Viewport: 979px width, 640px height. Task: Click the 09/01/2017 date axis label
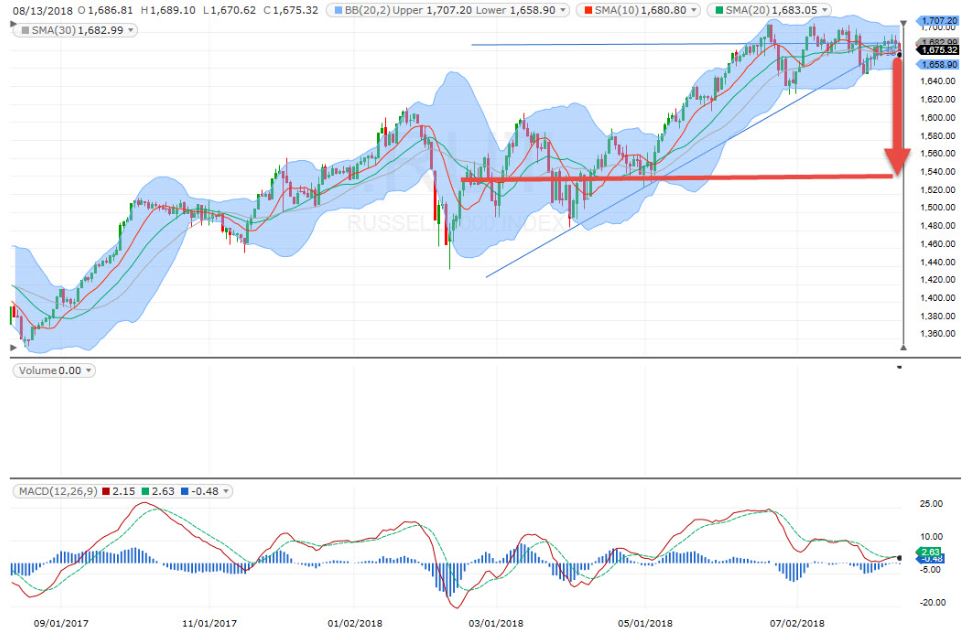click(x=61, y=623)
